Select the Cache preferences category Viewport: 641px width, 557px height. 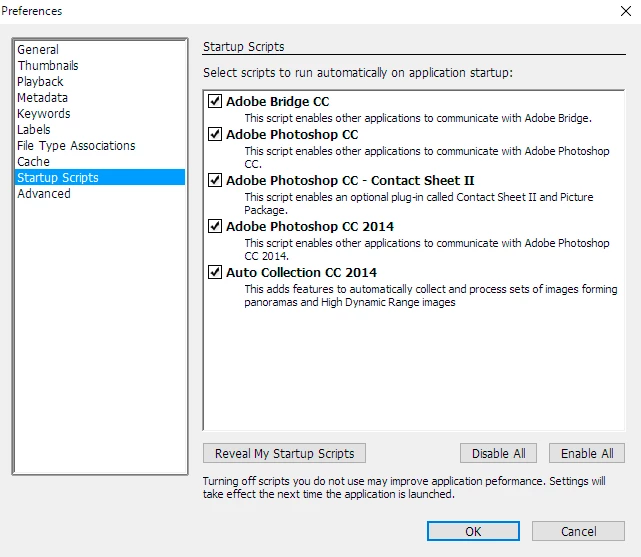[100, 161]
